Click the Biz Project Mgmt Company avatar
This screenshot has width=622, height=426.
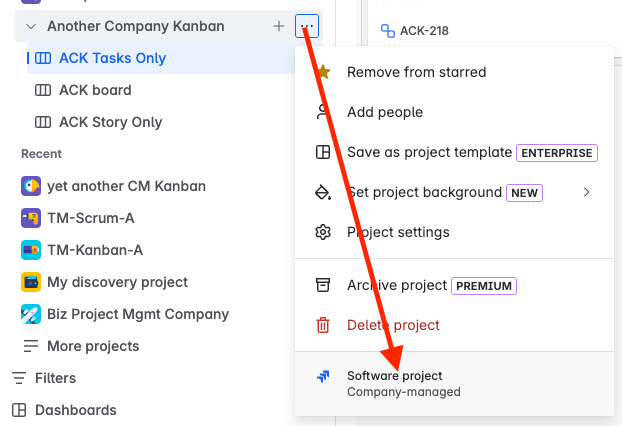(31, 314)
